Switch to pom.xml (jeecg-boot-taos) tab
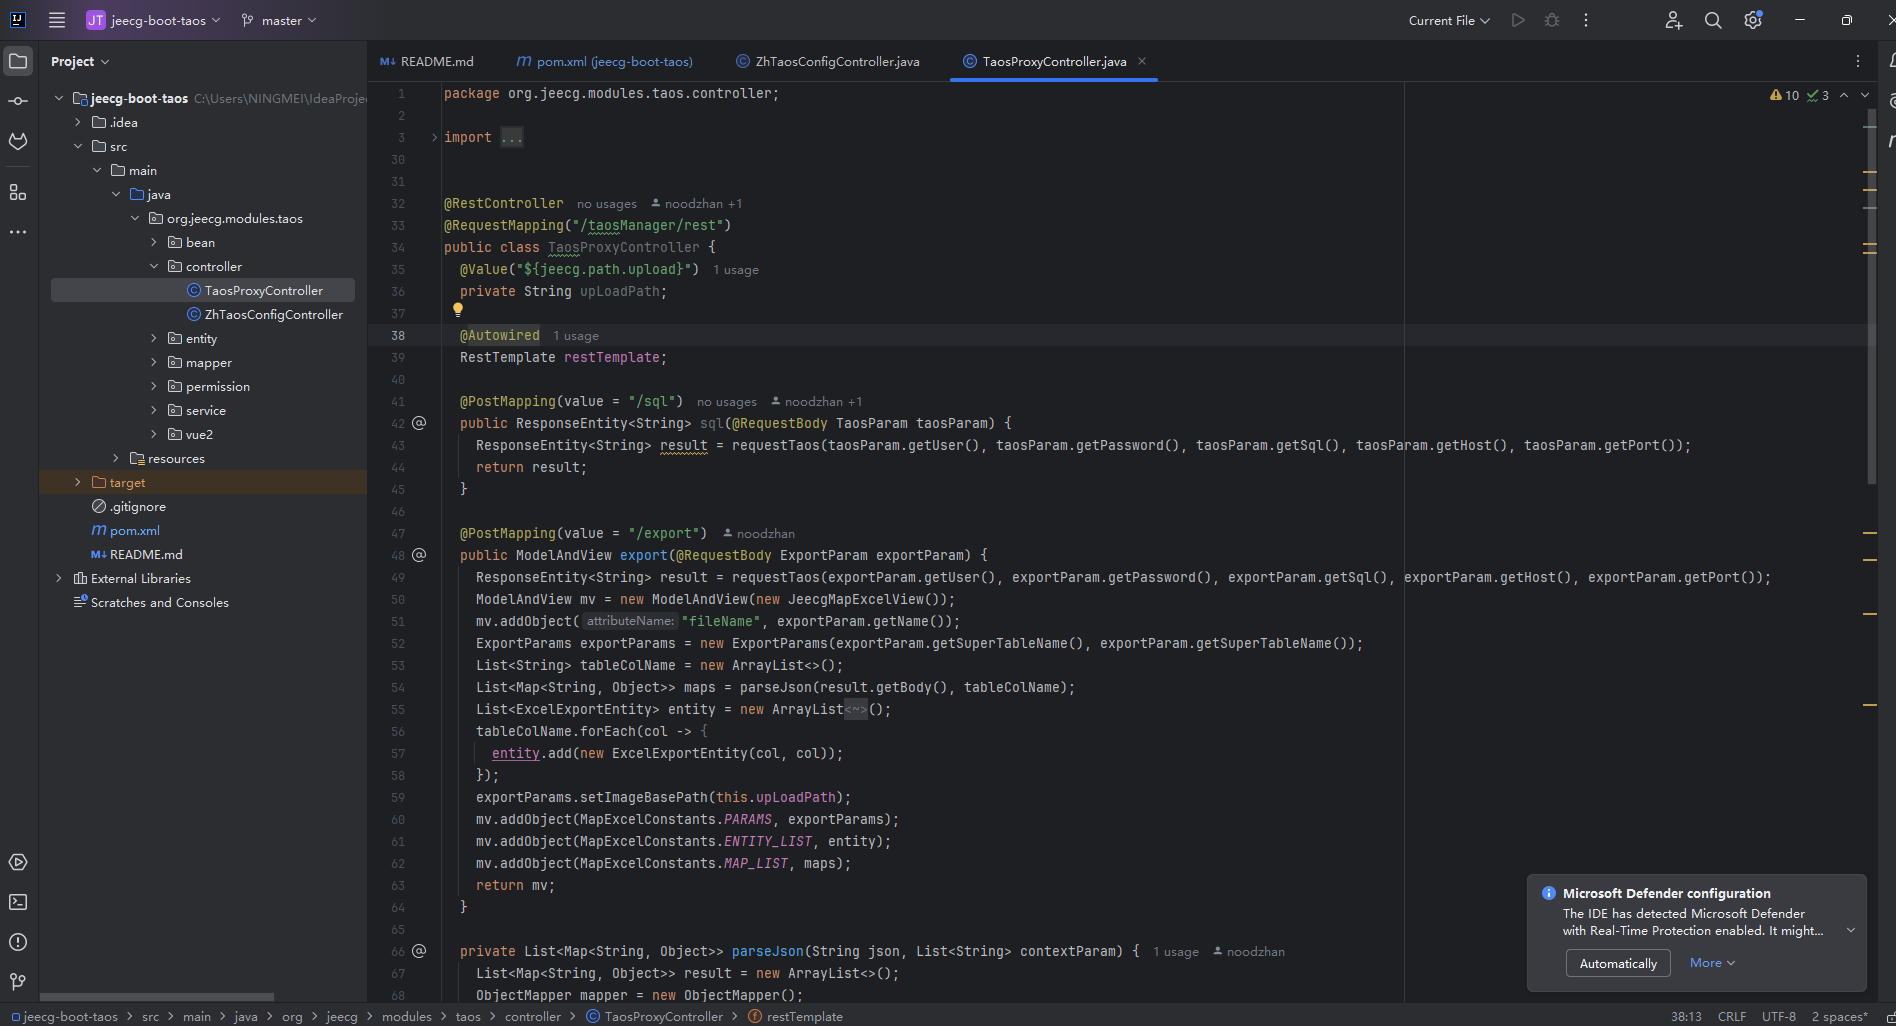This screenshot has height=1026, width=1896. coord(604,61)
